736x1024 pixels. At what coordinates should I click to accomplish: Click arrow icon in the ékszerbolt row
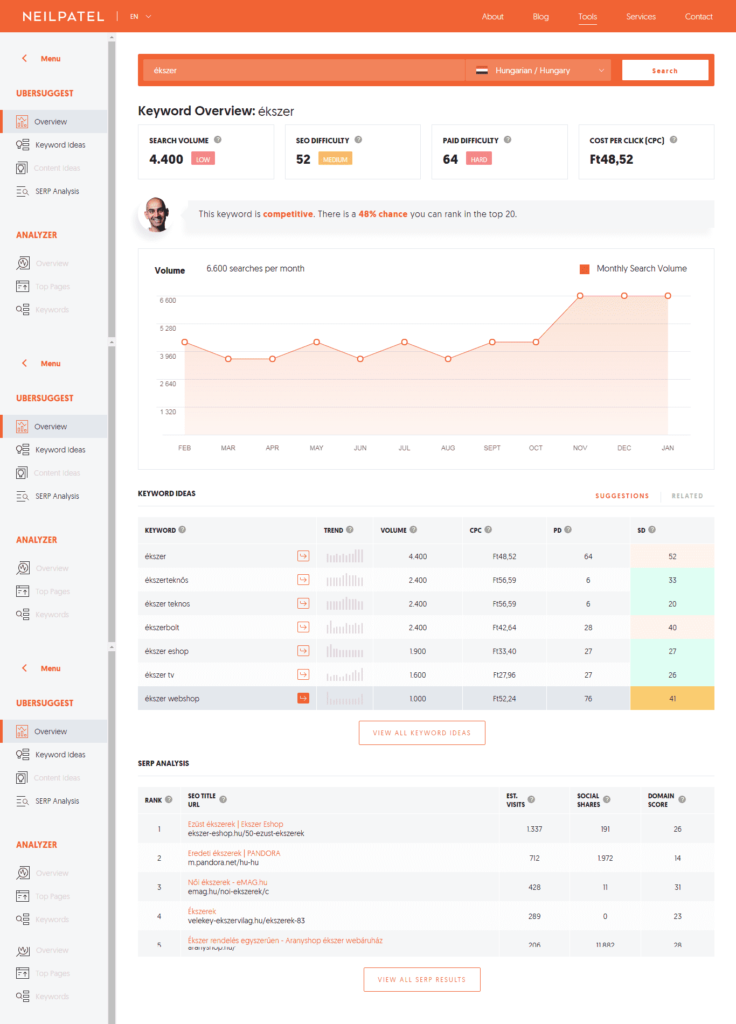303,627
